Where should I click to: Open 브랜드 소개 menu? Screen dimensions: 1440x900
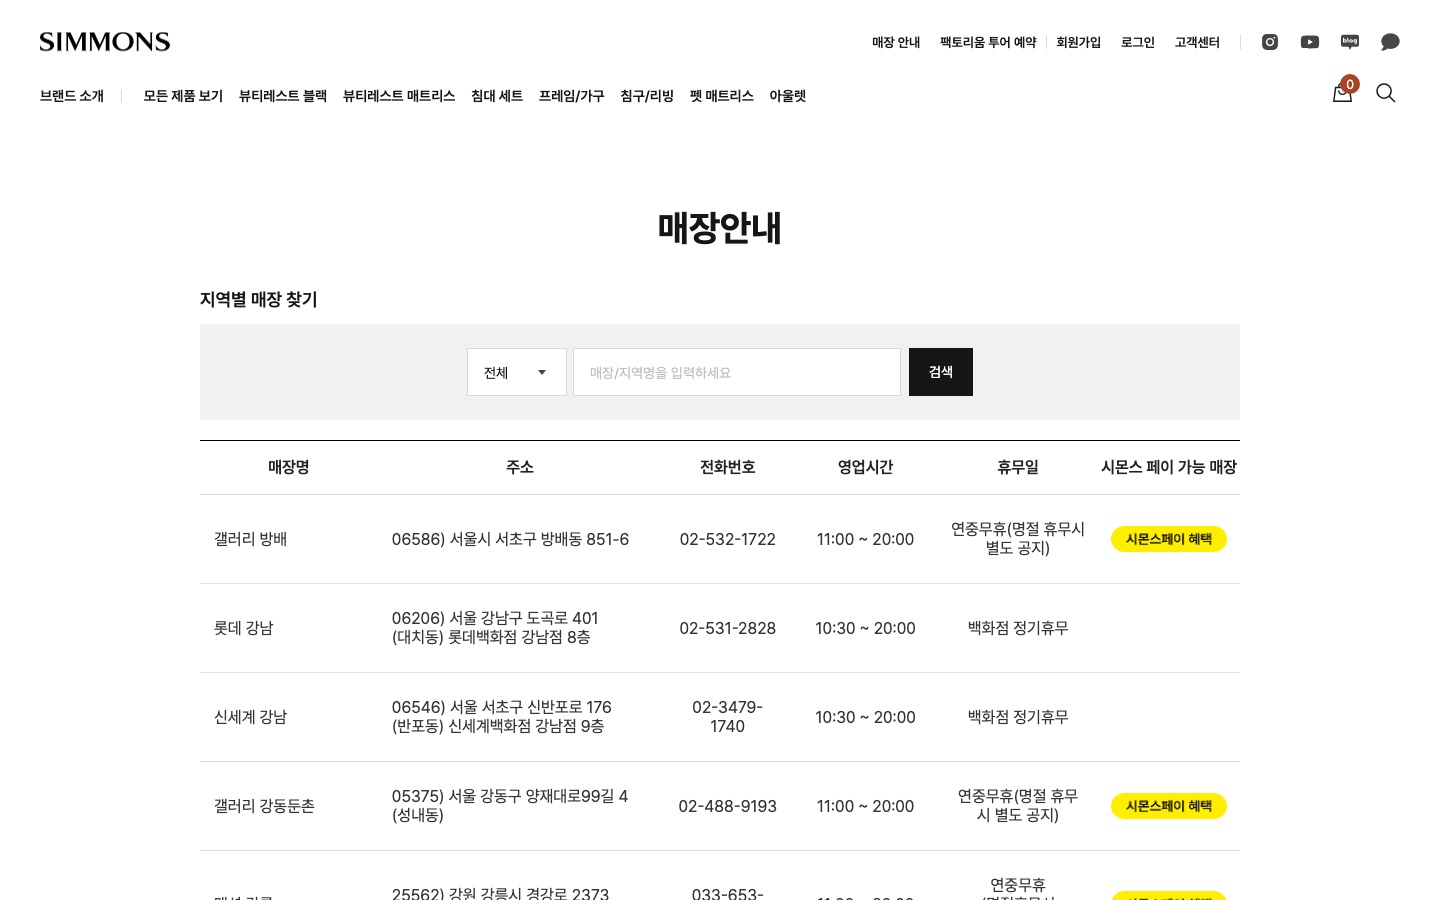tap(72, 96)
